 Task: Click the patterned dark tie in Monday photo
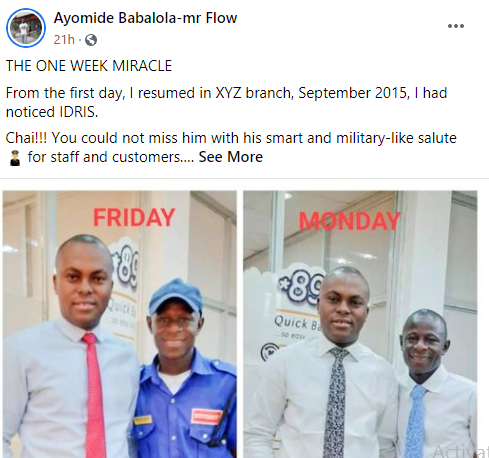pos(336,402)
